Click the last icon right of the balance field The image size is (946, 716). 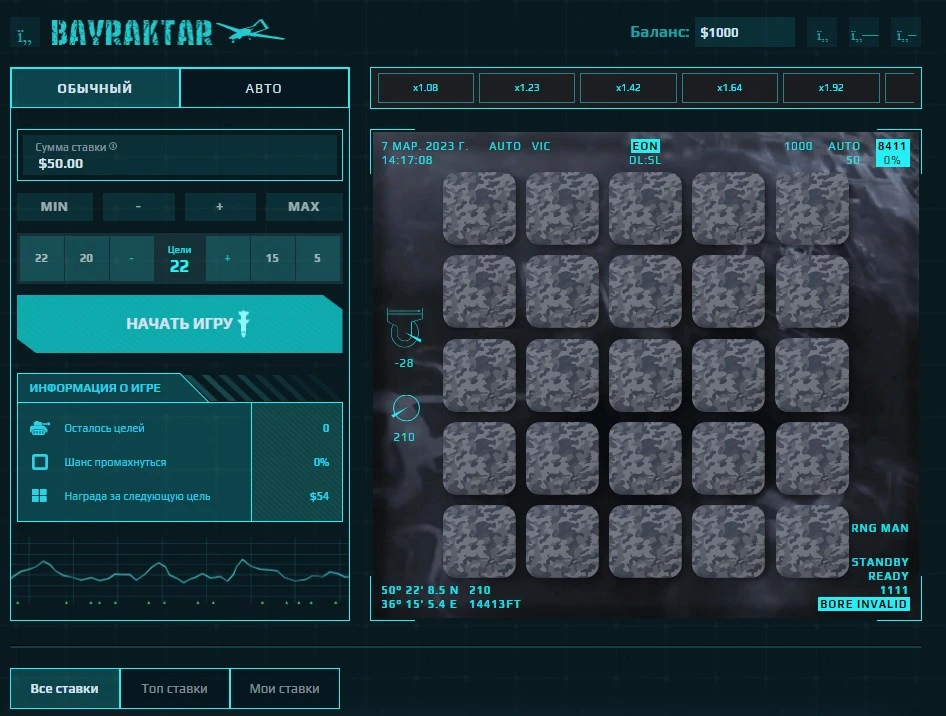click(906, 33)
